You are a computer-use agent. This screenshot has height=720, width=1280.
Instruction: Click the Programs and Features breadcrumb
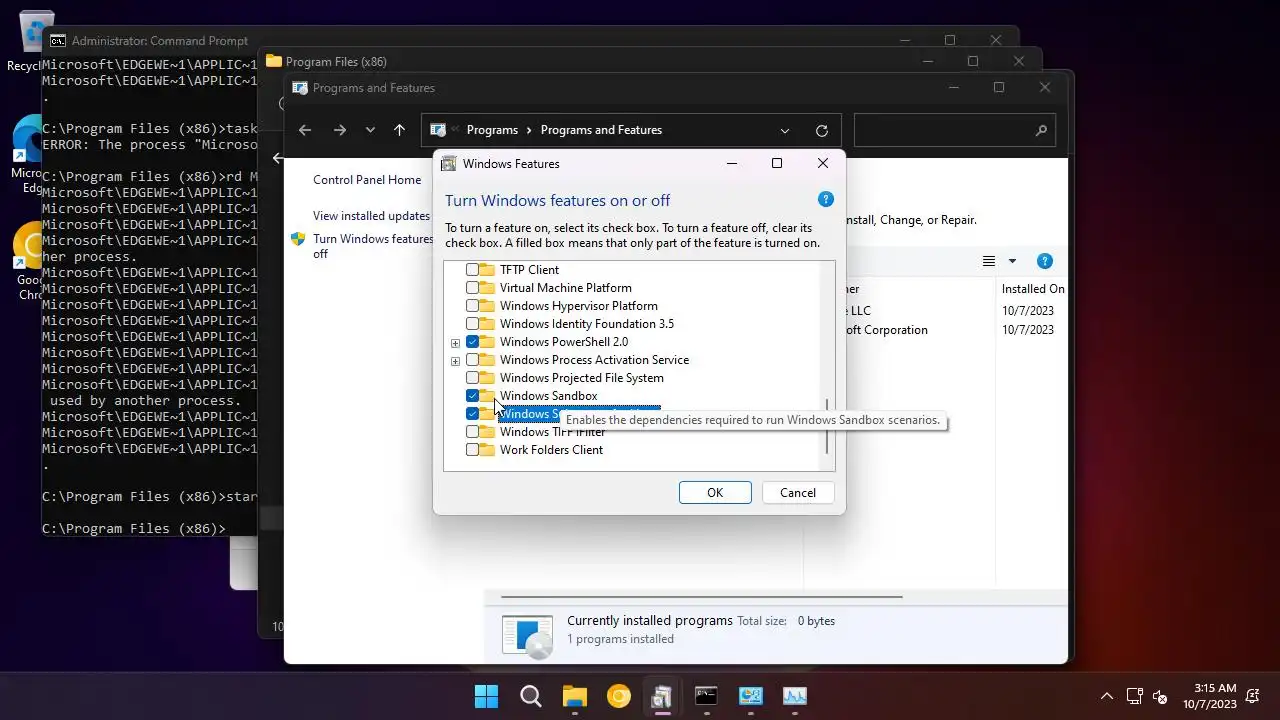click(601, 130)
